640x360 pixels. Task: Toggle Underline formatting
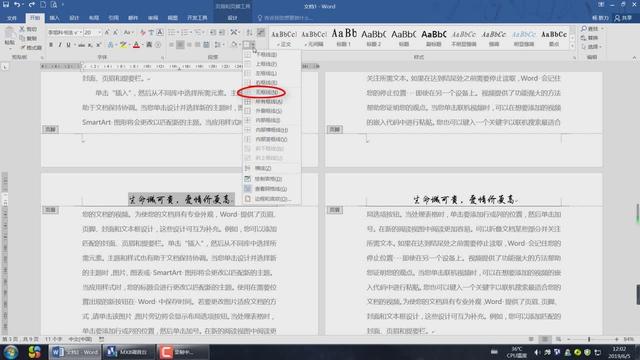(69, 45)
